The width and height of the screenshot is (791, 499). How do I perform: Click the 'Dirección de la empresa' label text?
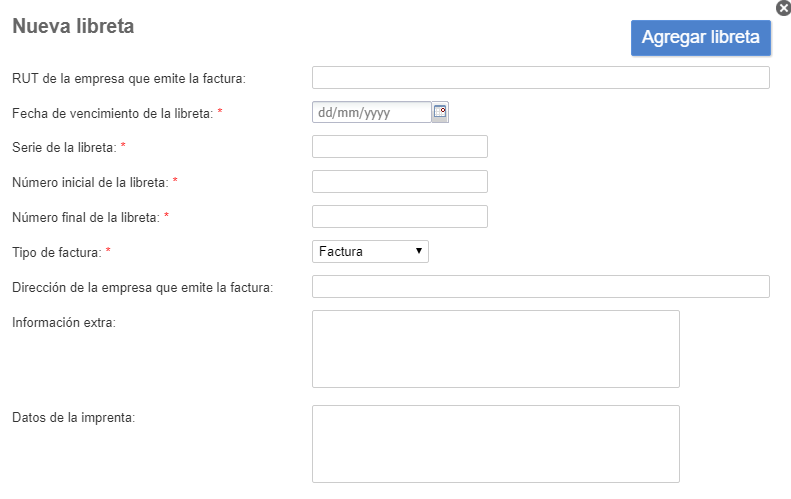click(x=142, y=288)
